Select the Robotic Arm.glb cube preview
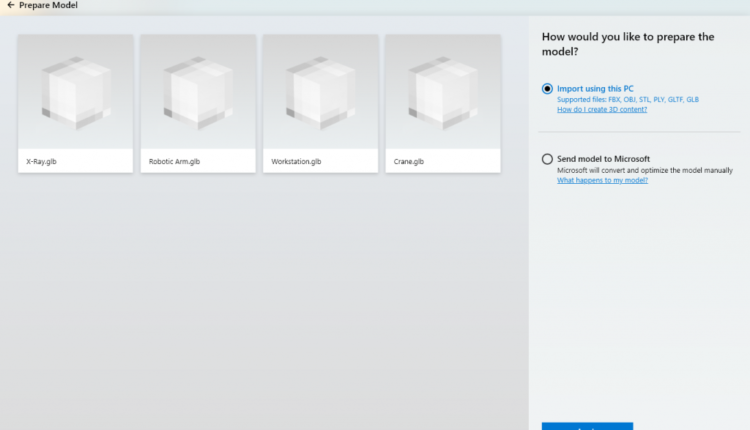The image size is (750, 430). (198, 91)
